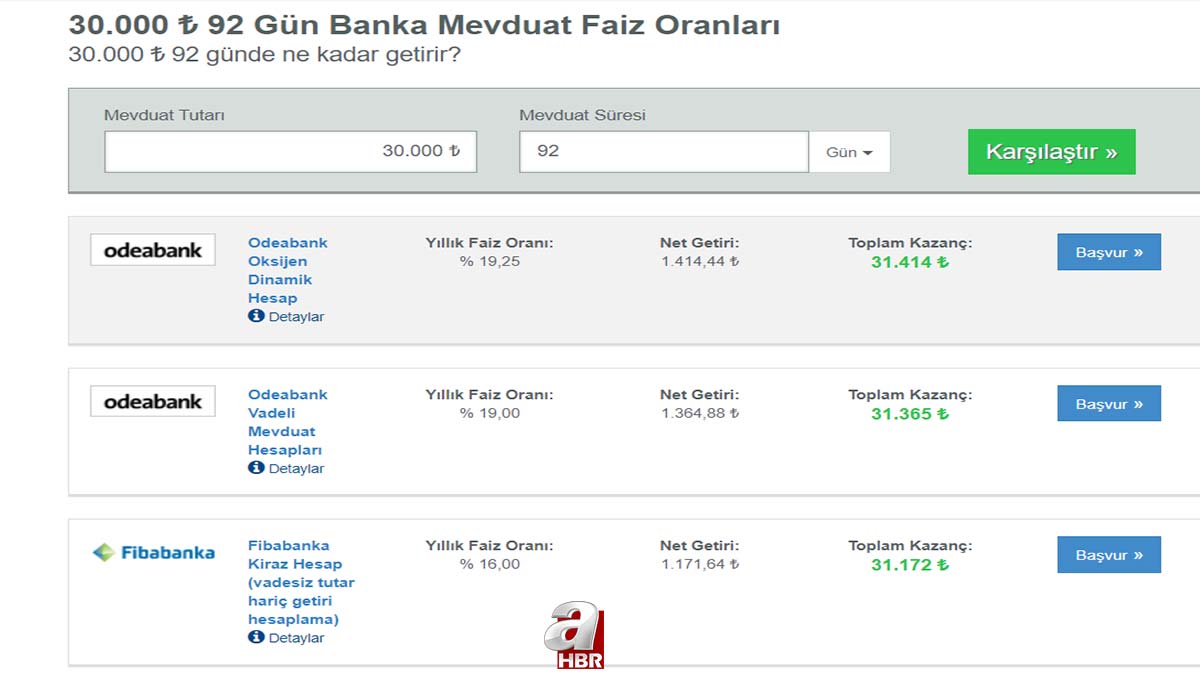
Task: Open the Fibabanka Kiraz Hesap link
Action: point(300,582)
